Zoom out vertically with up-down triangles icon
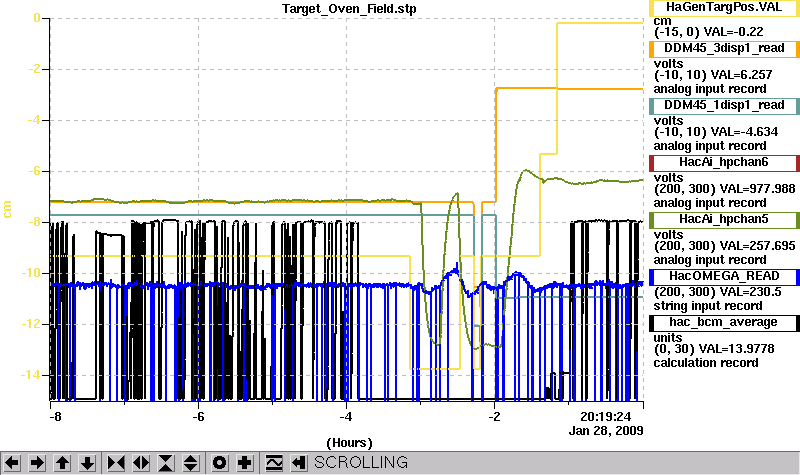 pos(191,463)
